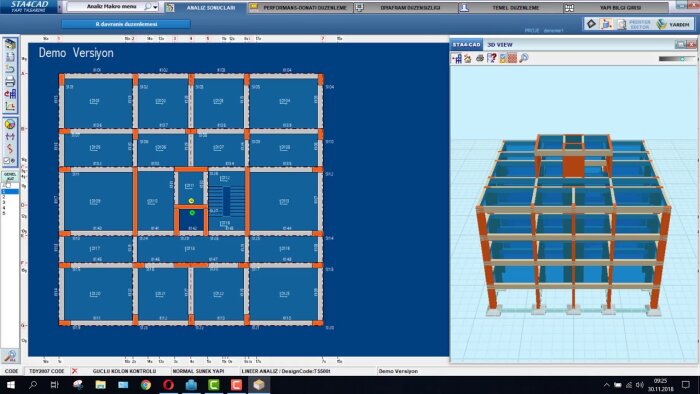Screen dimensions: 700x394
Task: Open YARDIM help
Action: [673, 24]
